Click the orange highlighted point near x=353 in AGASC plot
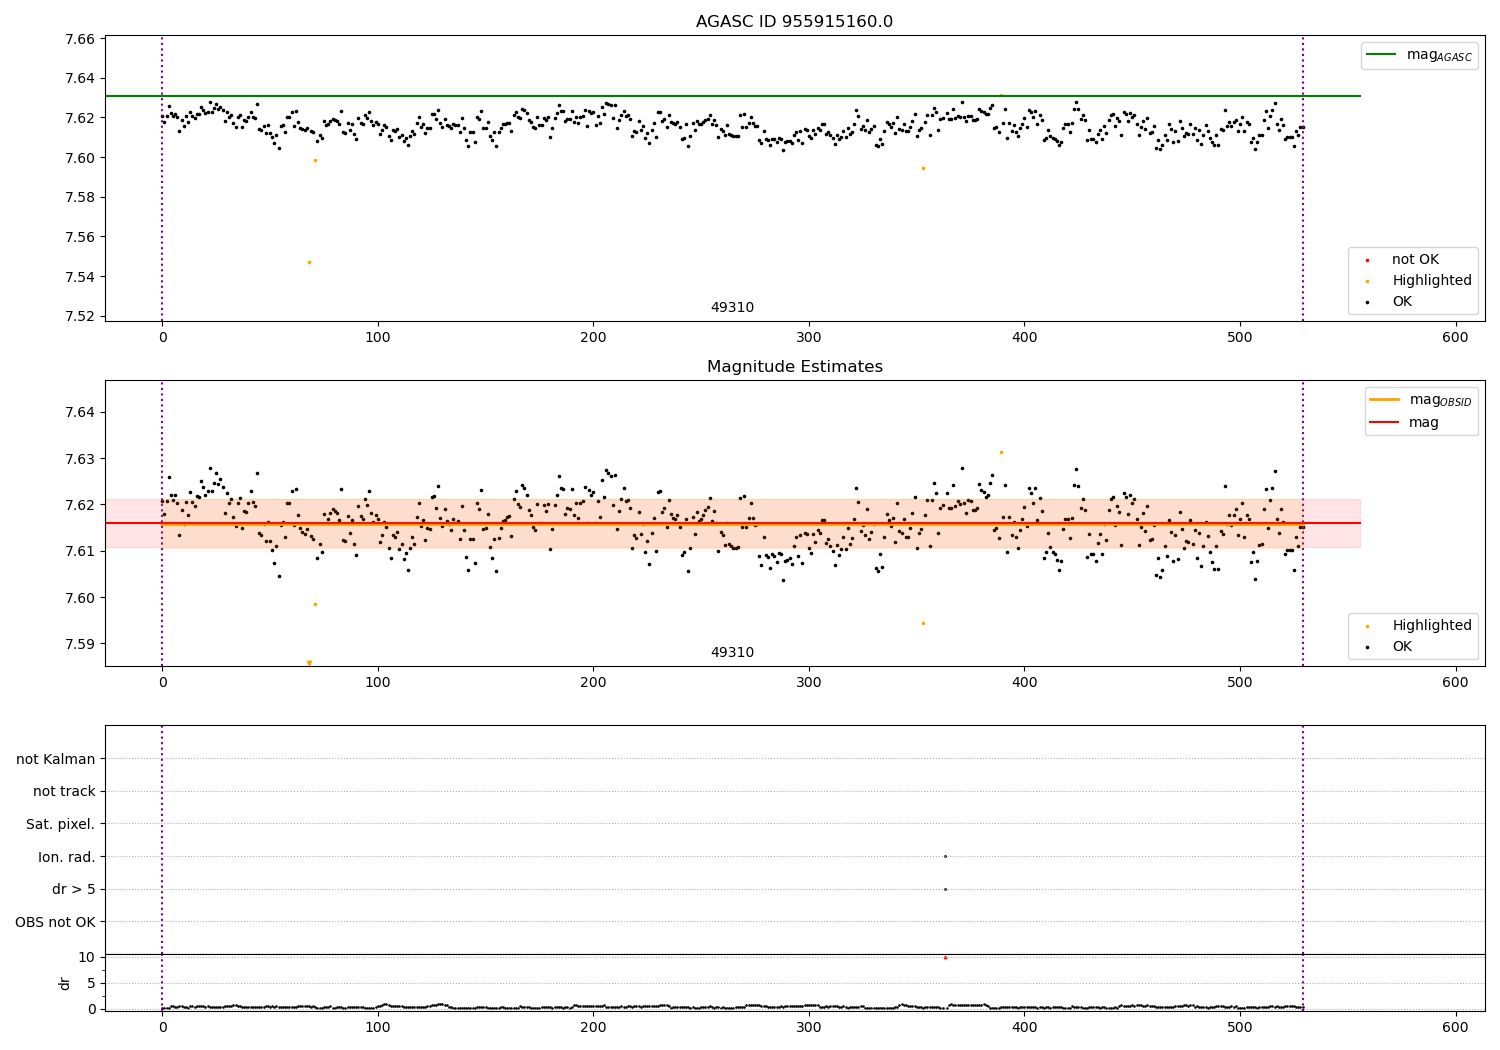This screenshot has width=1500, height=1050. (923, 168)
